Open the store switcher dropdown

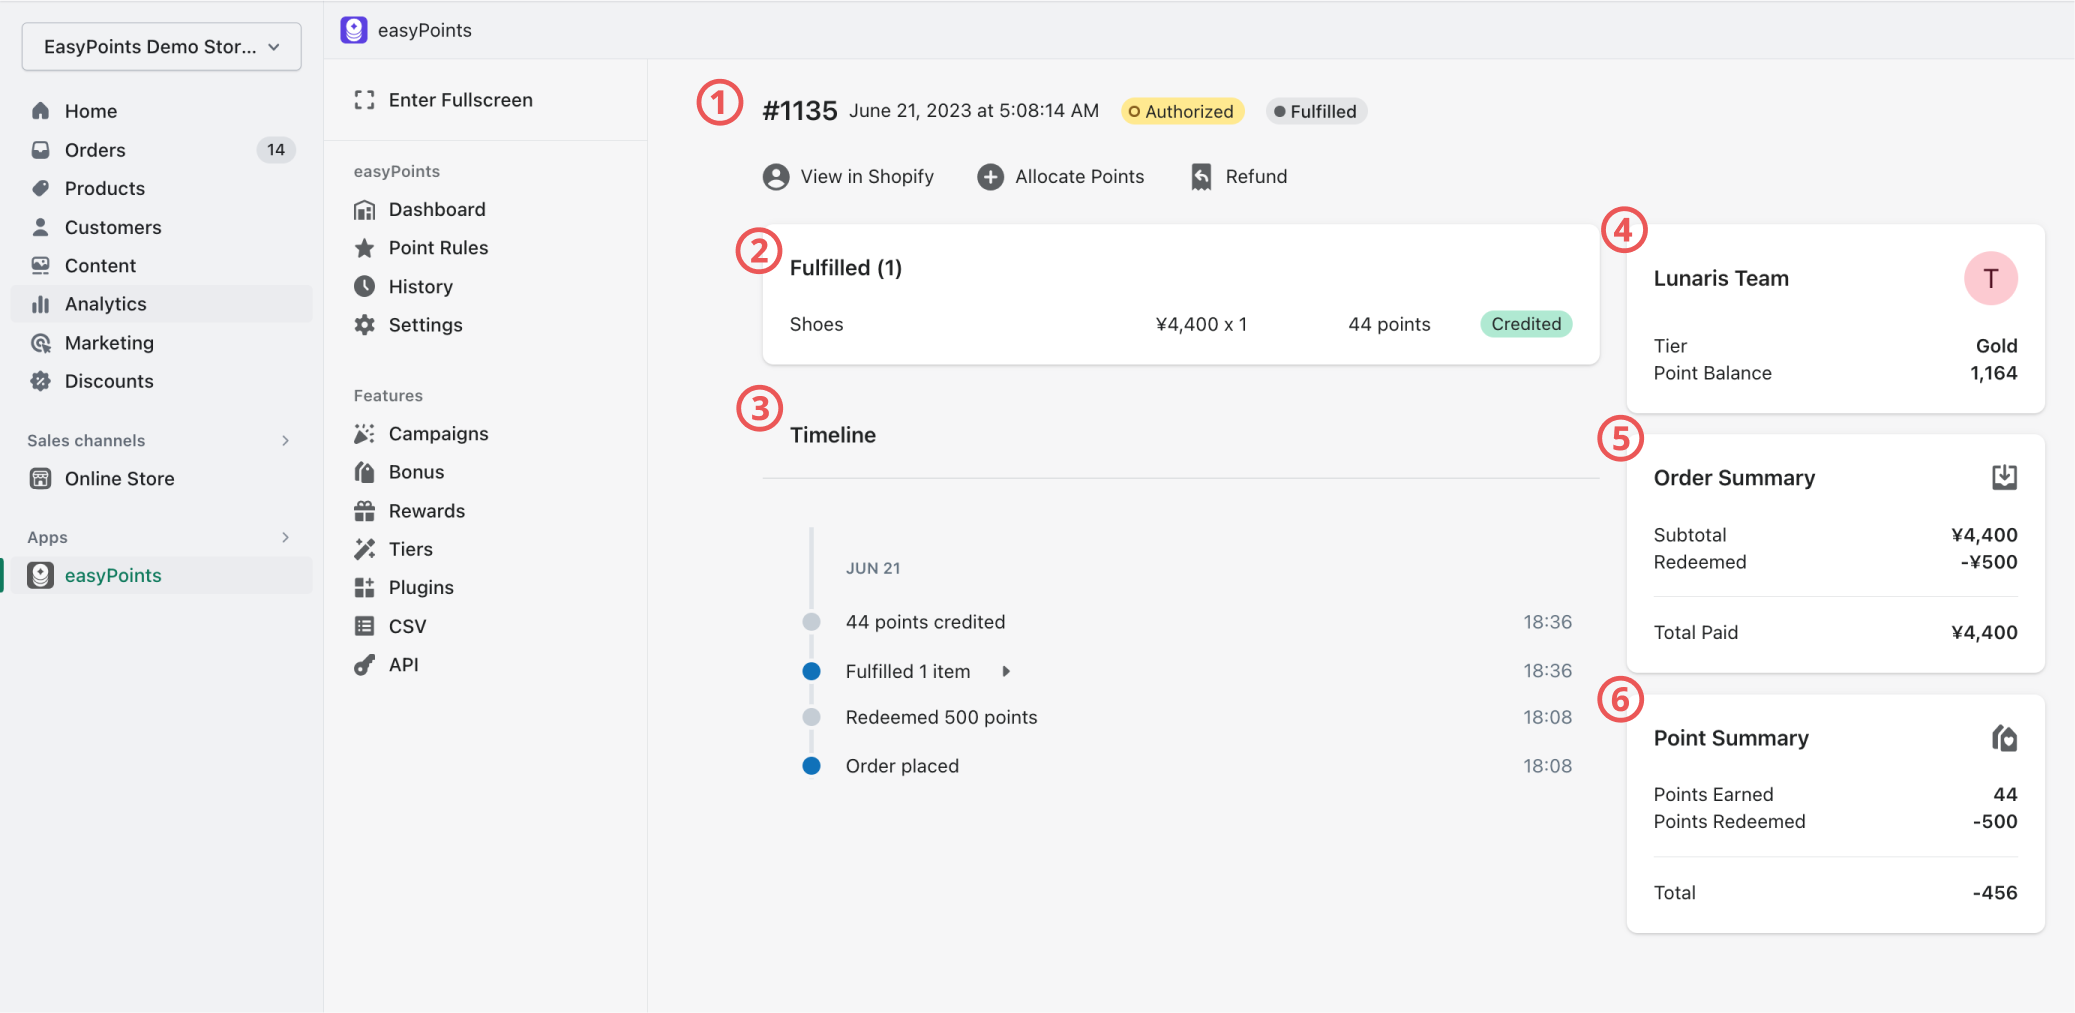pyautogui.click(x=161, y=47)
